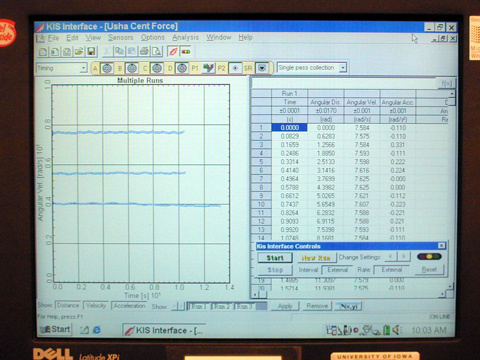Open the Edit menu
The height and width of the screenshot is (360, 480).
(x=72, y=38)
